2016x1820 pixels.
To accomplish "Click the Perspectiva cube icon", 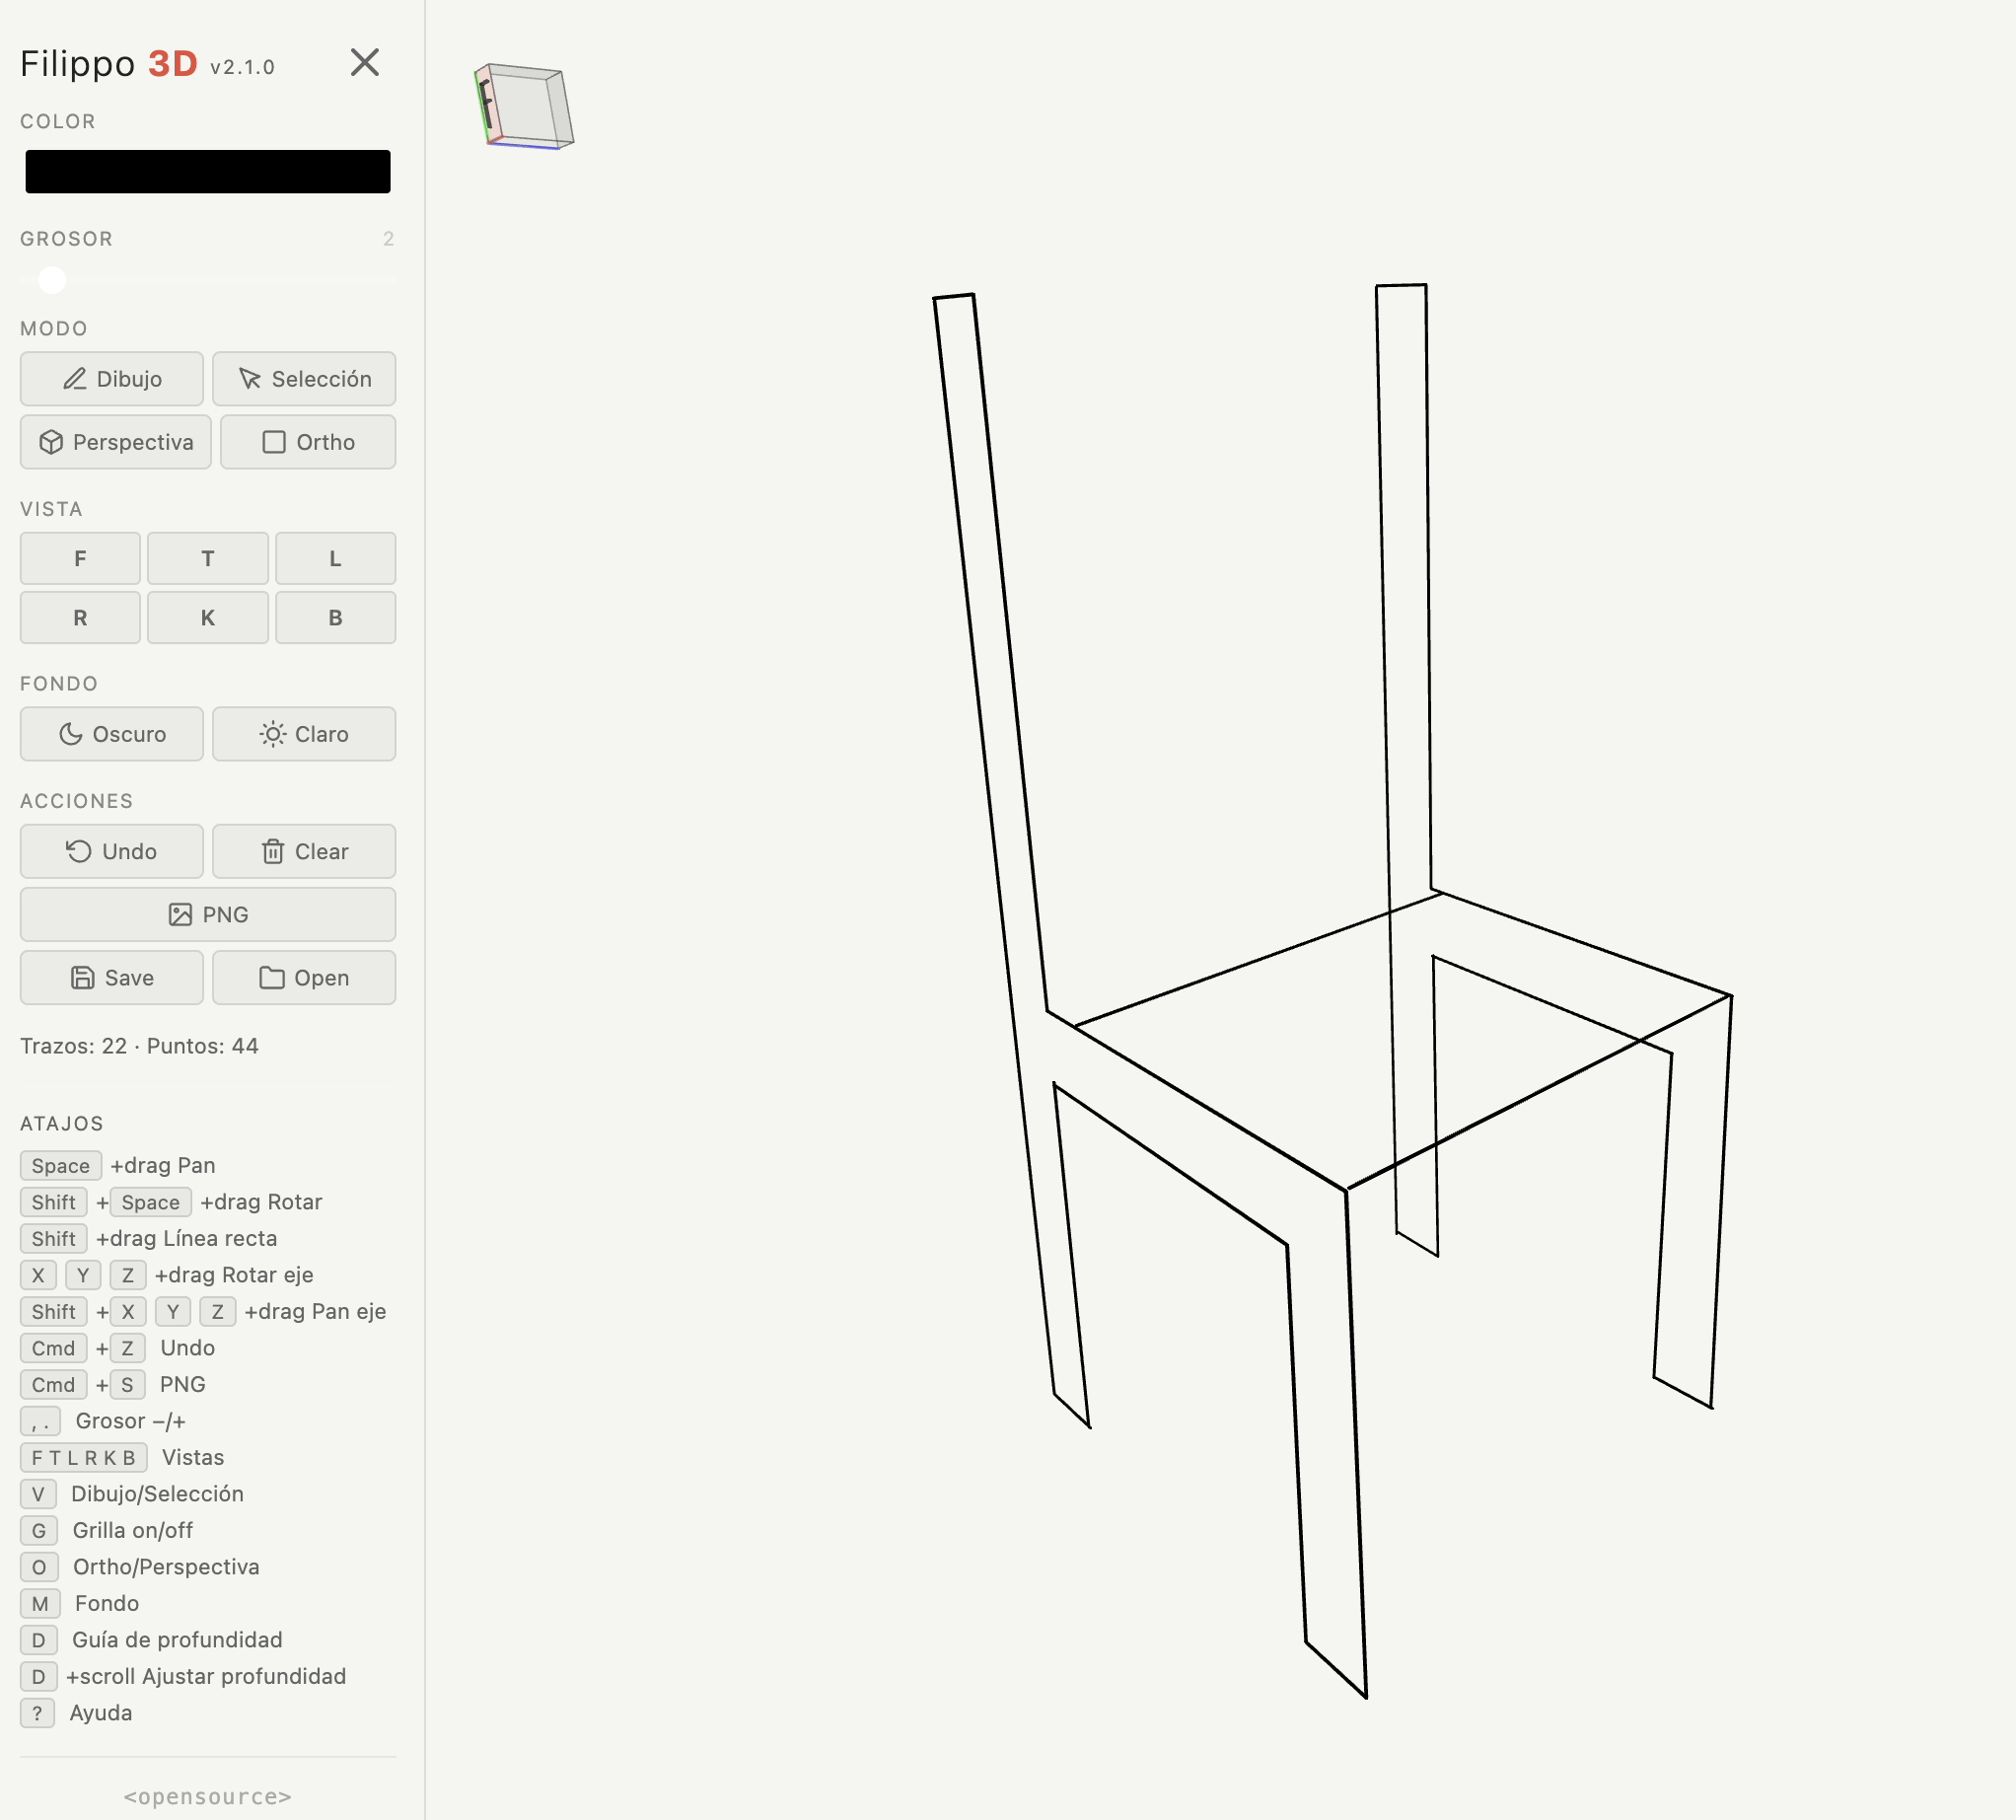I will click(52, 443).
